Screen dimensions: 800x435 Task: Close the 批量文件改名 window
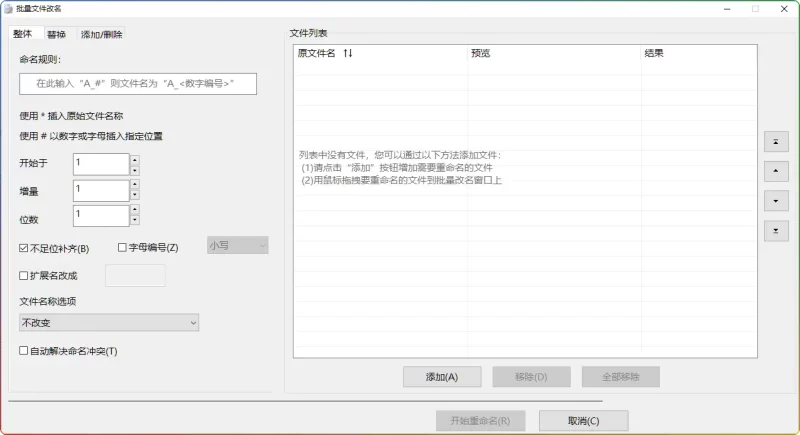click(x=784, y=9)
